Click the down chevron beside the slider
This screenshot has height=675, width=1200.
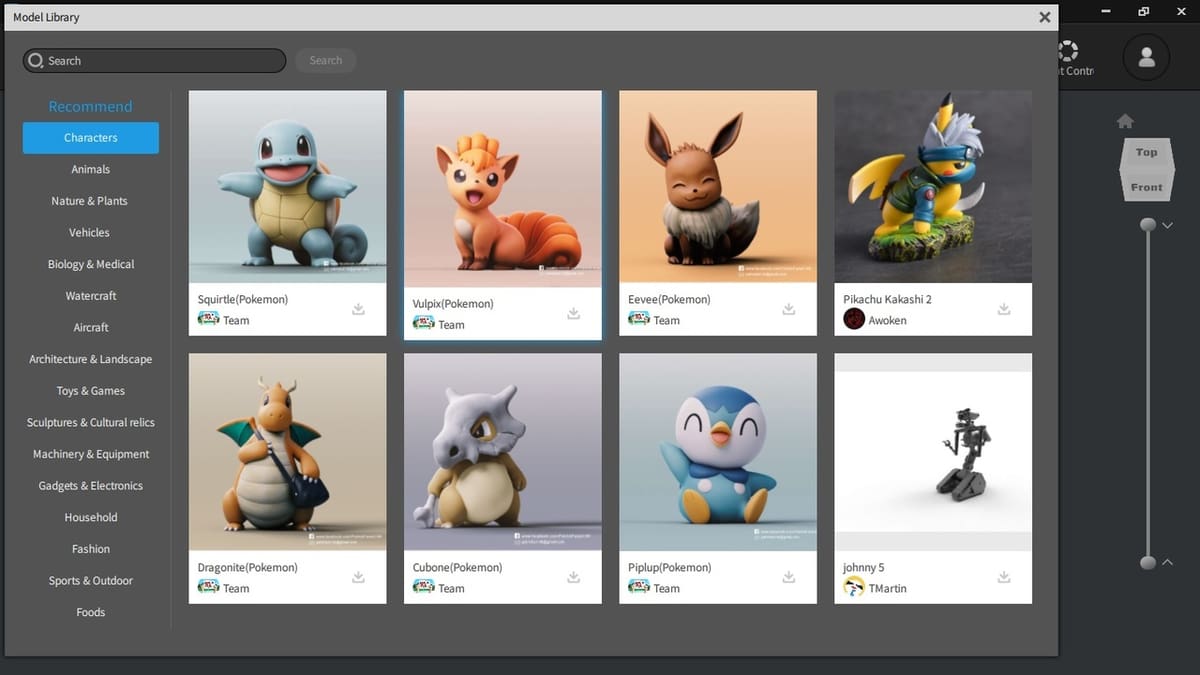1167,225
